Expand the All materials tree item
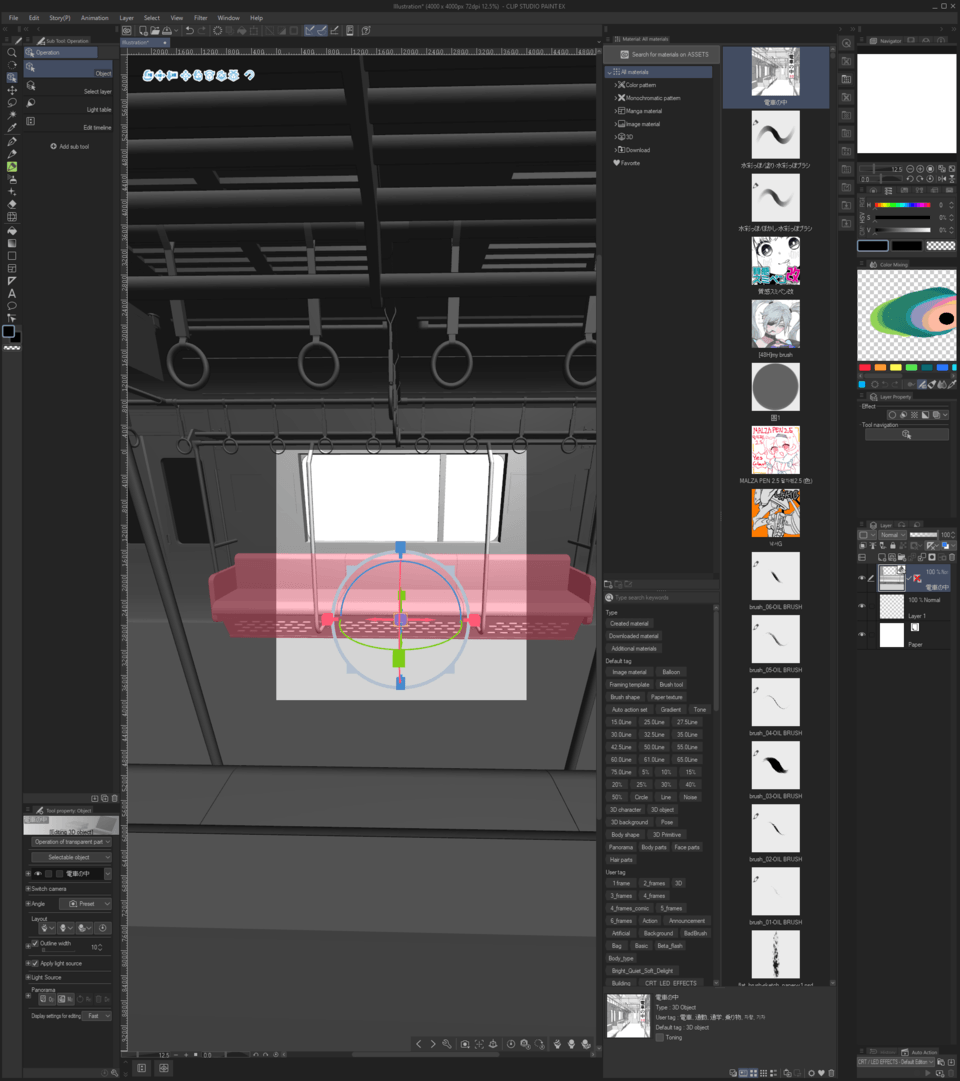Viewport: 960px width, 1081px height. (x=610, y=71)
